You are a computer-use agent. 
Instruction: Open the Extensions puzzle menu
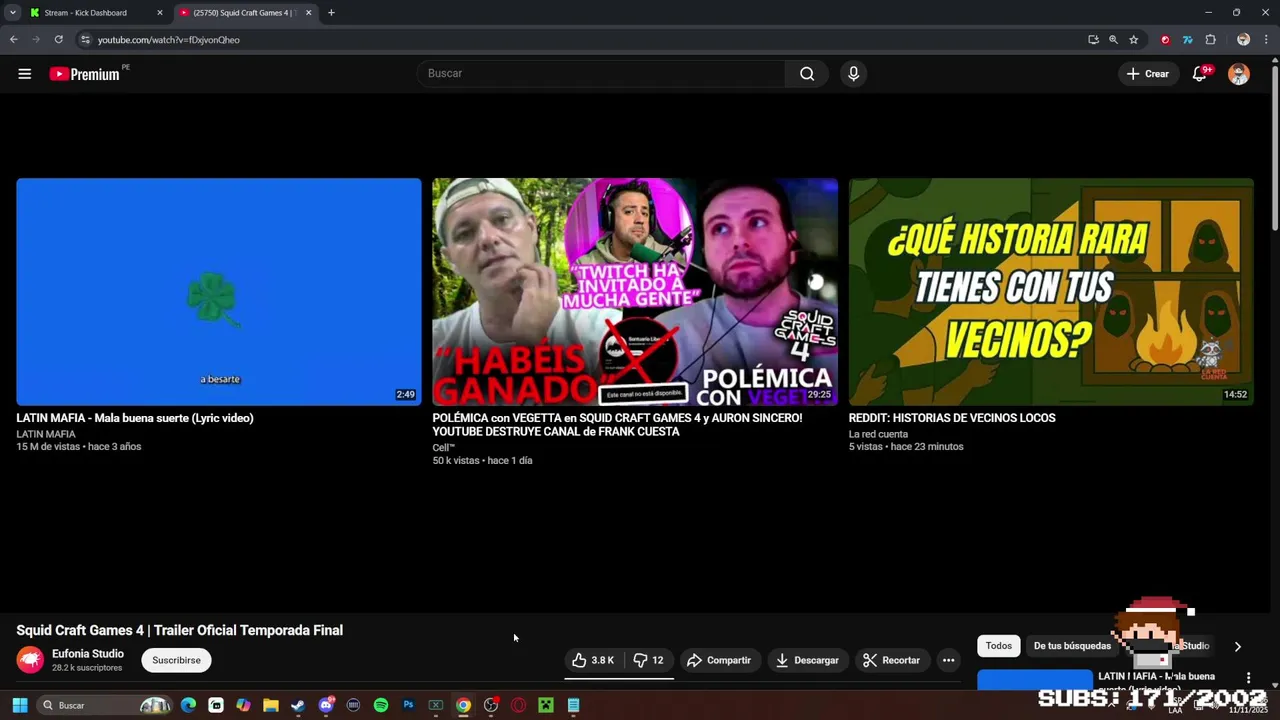point(1210,40)
